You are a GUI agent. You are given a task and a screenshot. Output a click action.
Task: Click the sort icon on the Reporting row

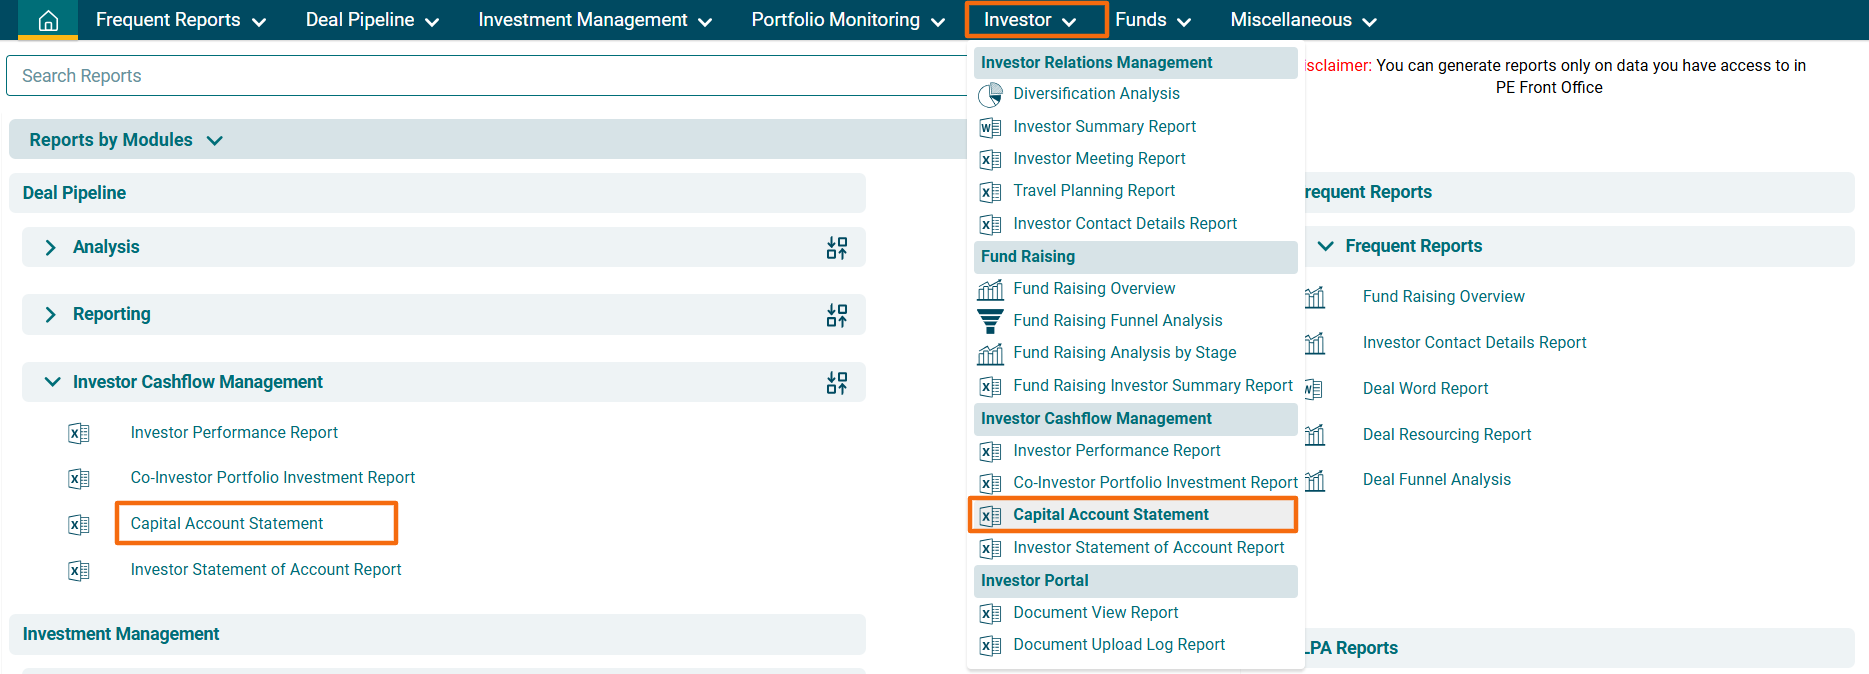pos(837,315)
